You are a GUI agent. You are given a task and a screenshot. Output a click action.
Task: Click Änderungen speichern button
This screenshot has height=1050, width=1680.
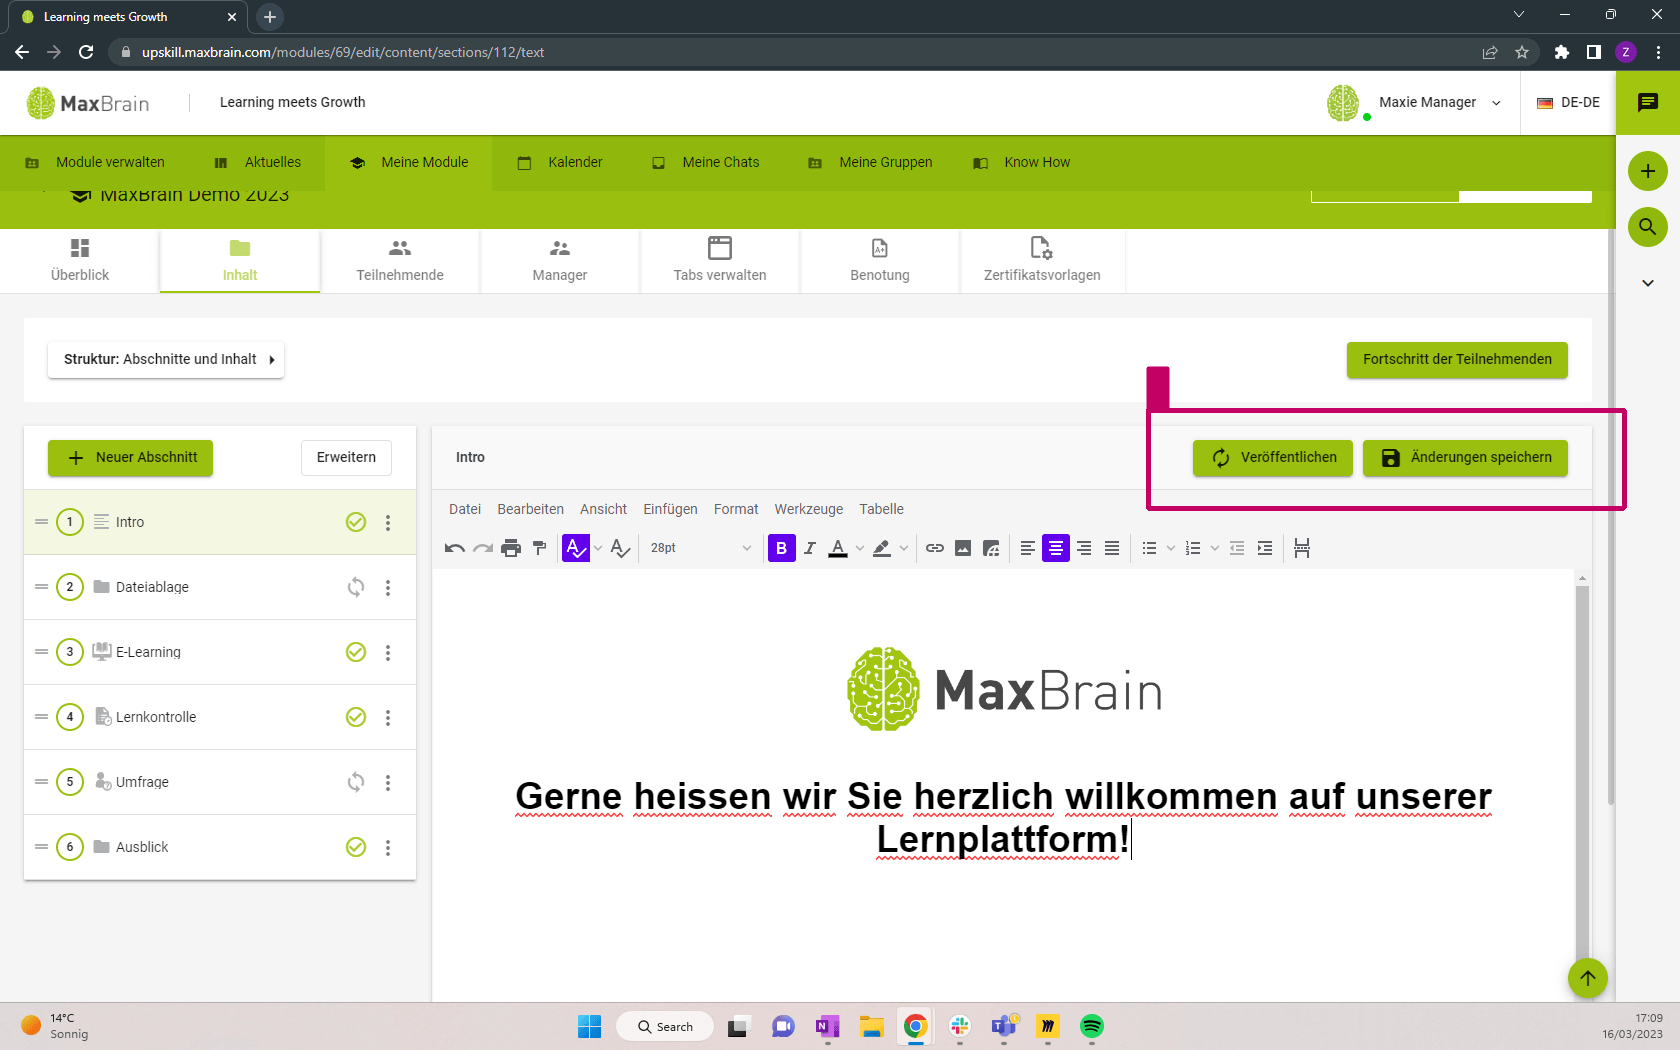1465,458
